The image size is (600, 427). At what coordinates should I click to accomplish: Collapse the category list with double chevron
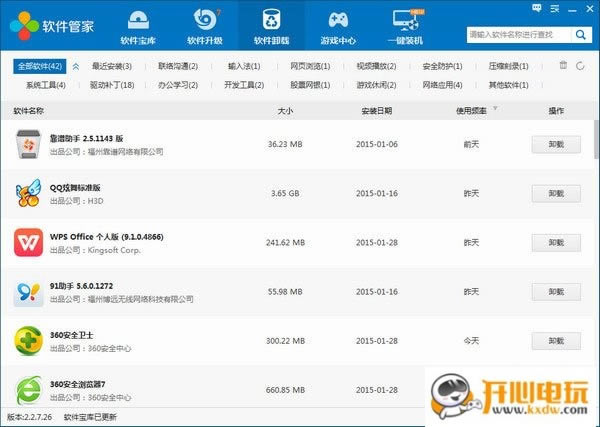click(76, 67)
